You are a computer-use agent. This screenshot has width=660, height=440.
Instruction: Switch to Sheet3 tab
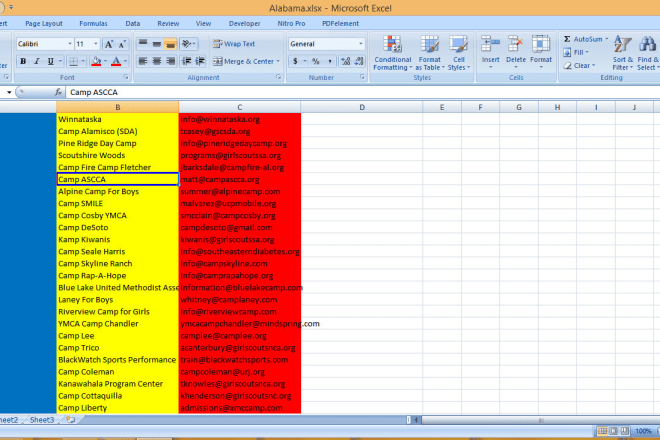coord(42,420)
